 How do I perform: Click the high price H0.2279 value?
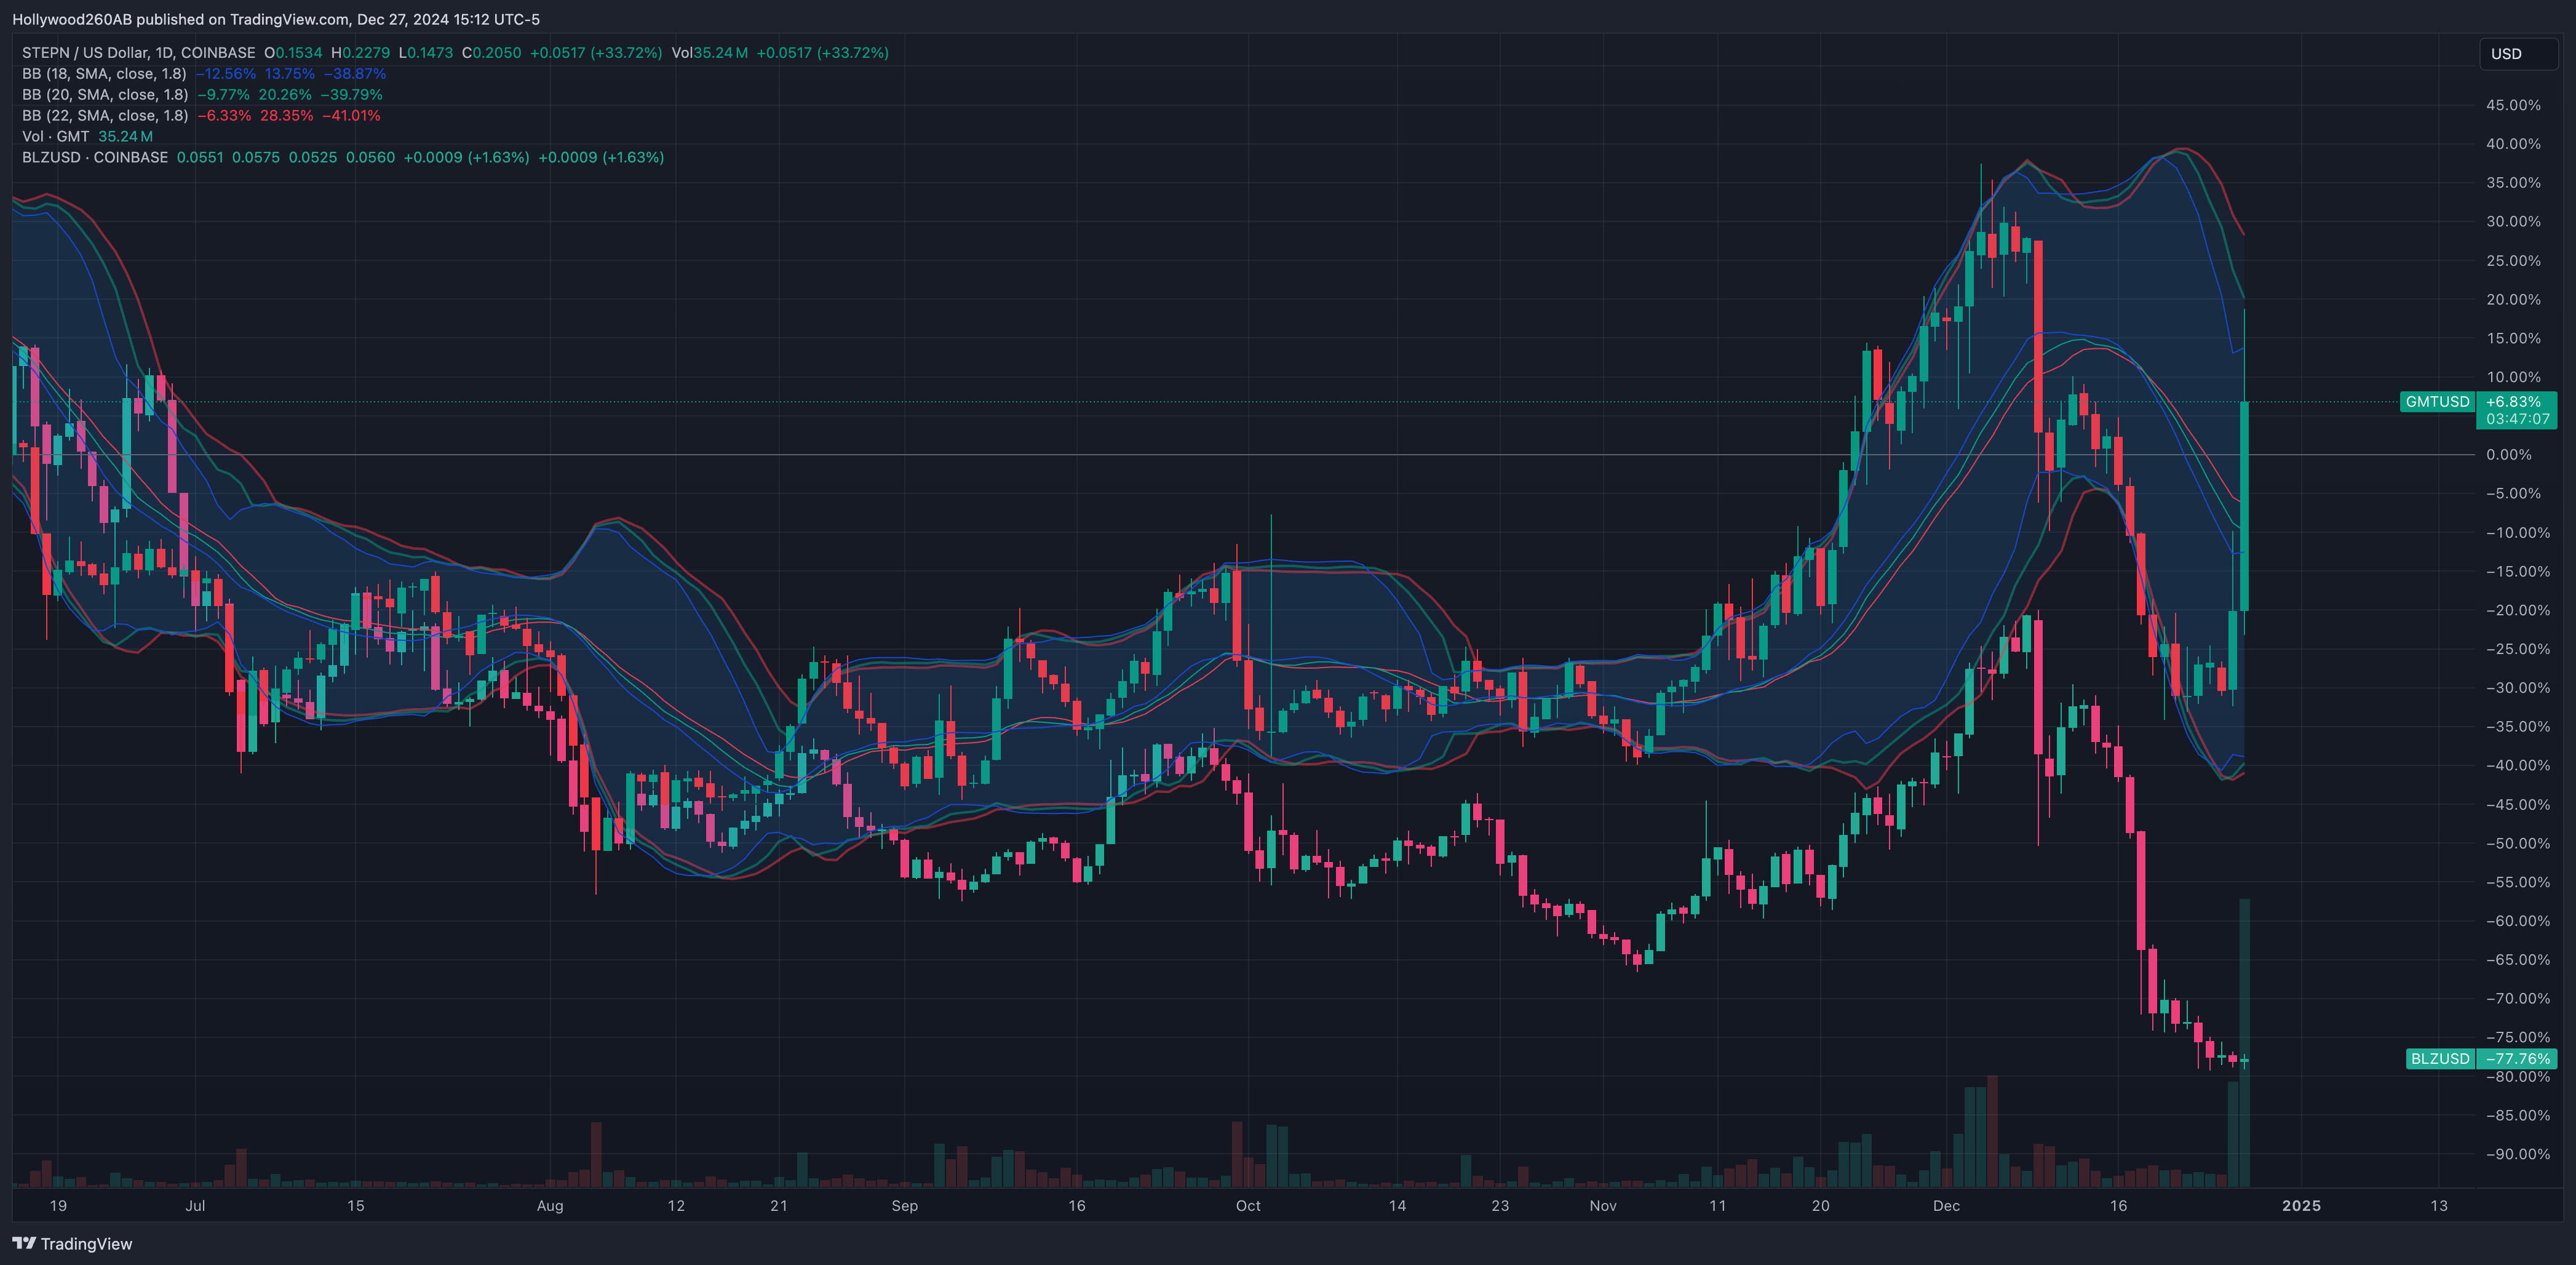pyautogui.click(x=360, y=53)
